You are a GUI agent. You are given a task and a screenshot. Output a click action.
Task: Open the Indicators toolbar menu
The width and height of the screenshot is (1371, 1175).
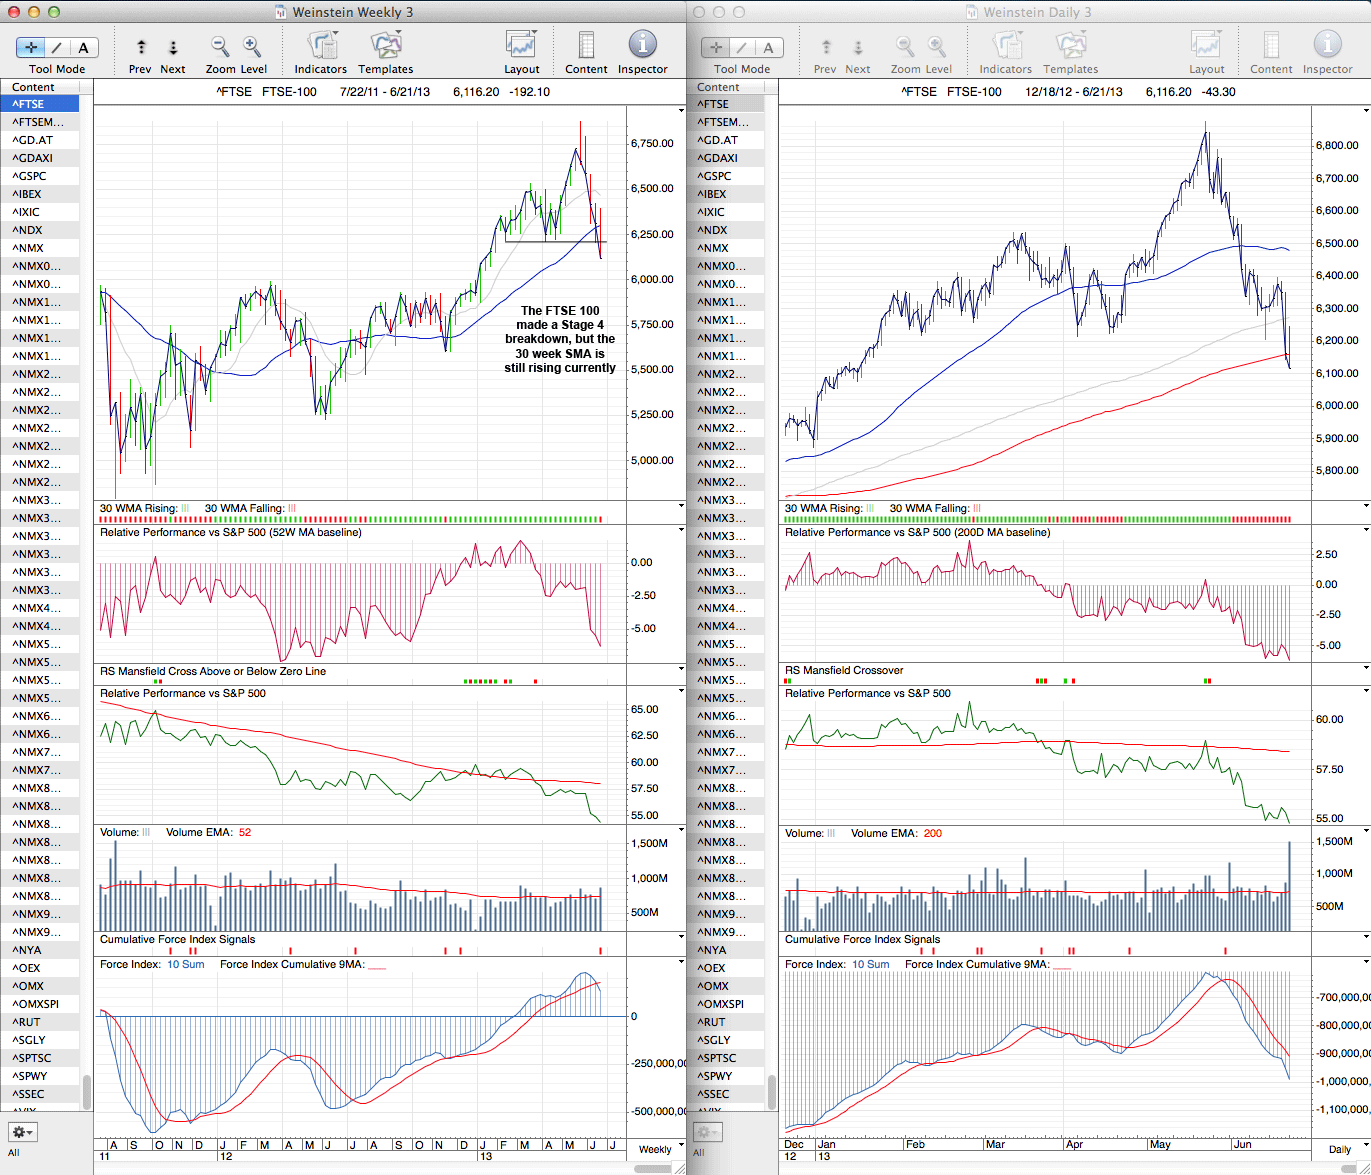(x=321, y=47)
